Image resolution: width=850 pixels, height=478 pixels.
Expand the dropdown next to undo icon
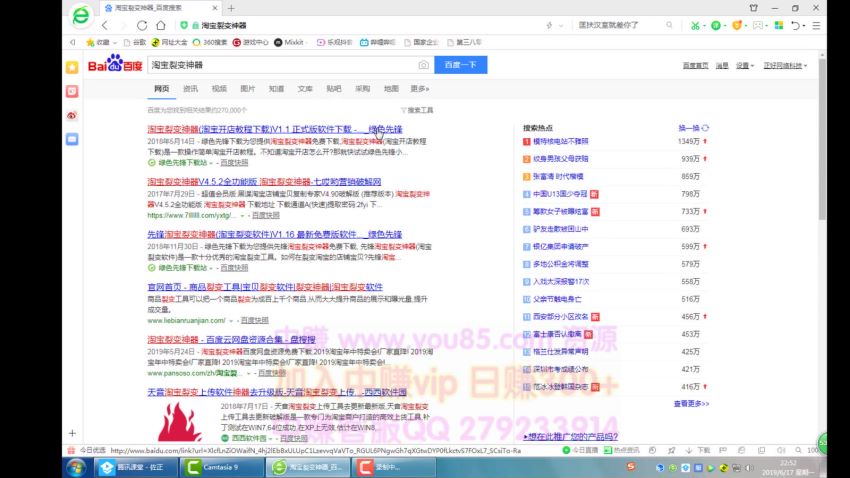point(804,26)
